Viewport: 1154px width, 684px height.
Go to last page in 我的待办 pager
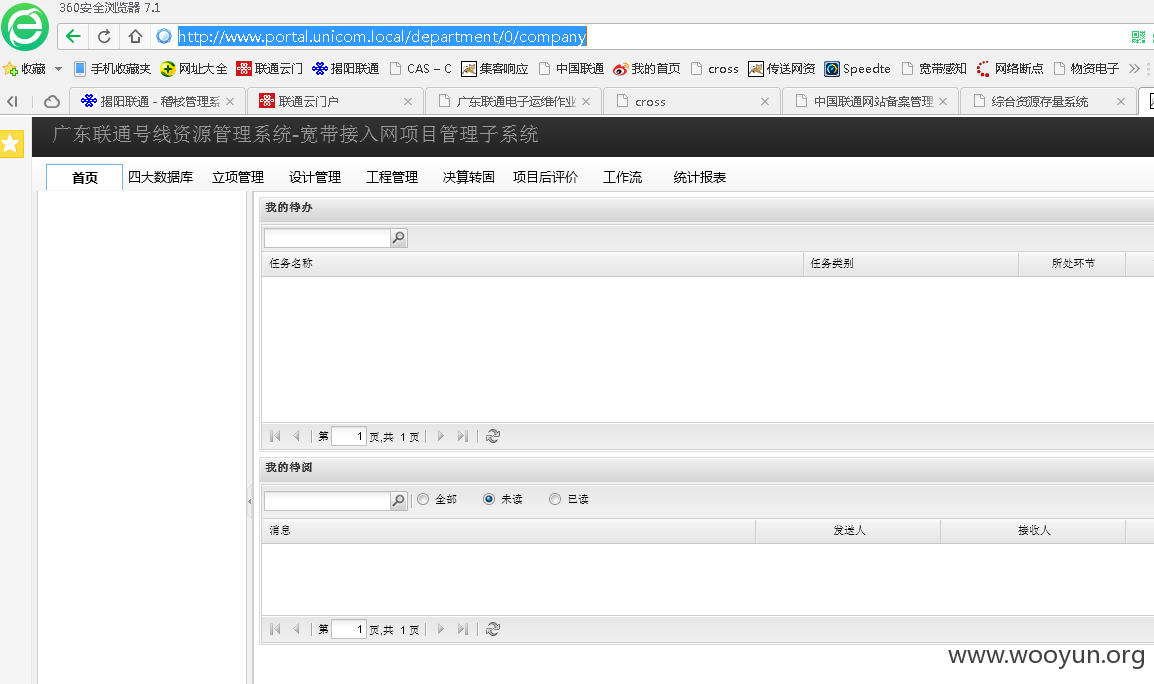(x=462, y=436)
